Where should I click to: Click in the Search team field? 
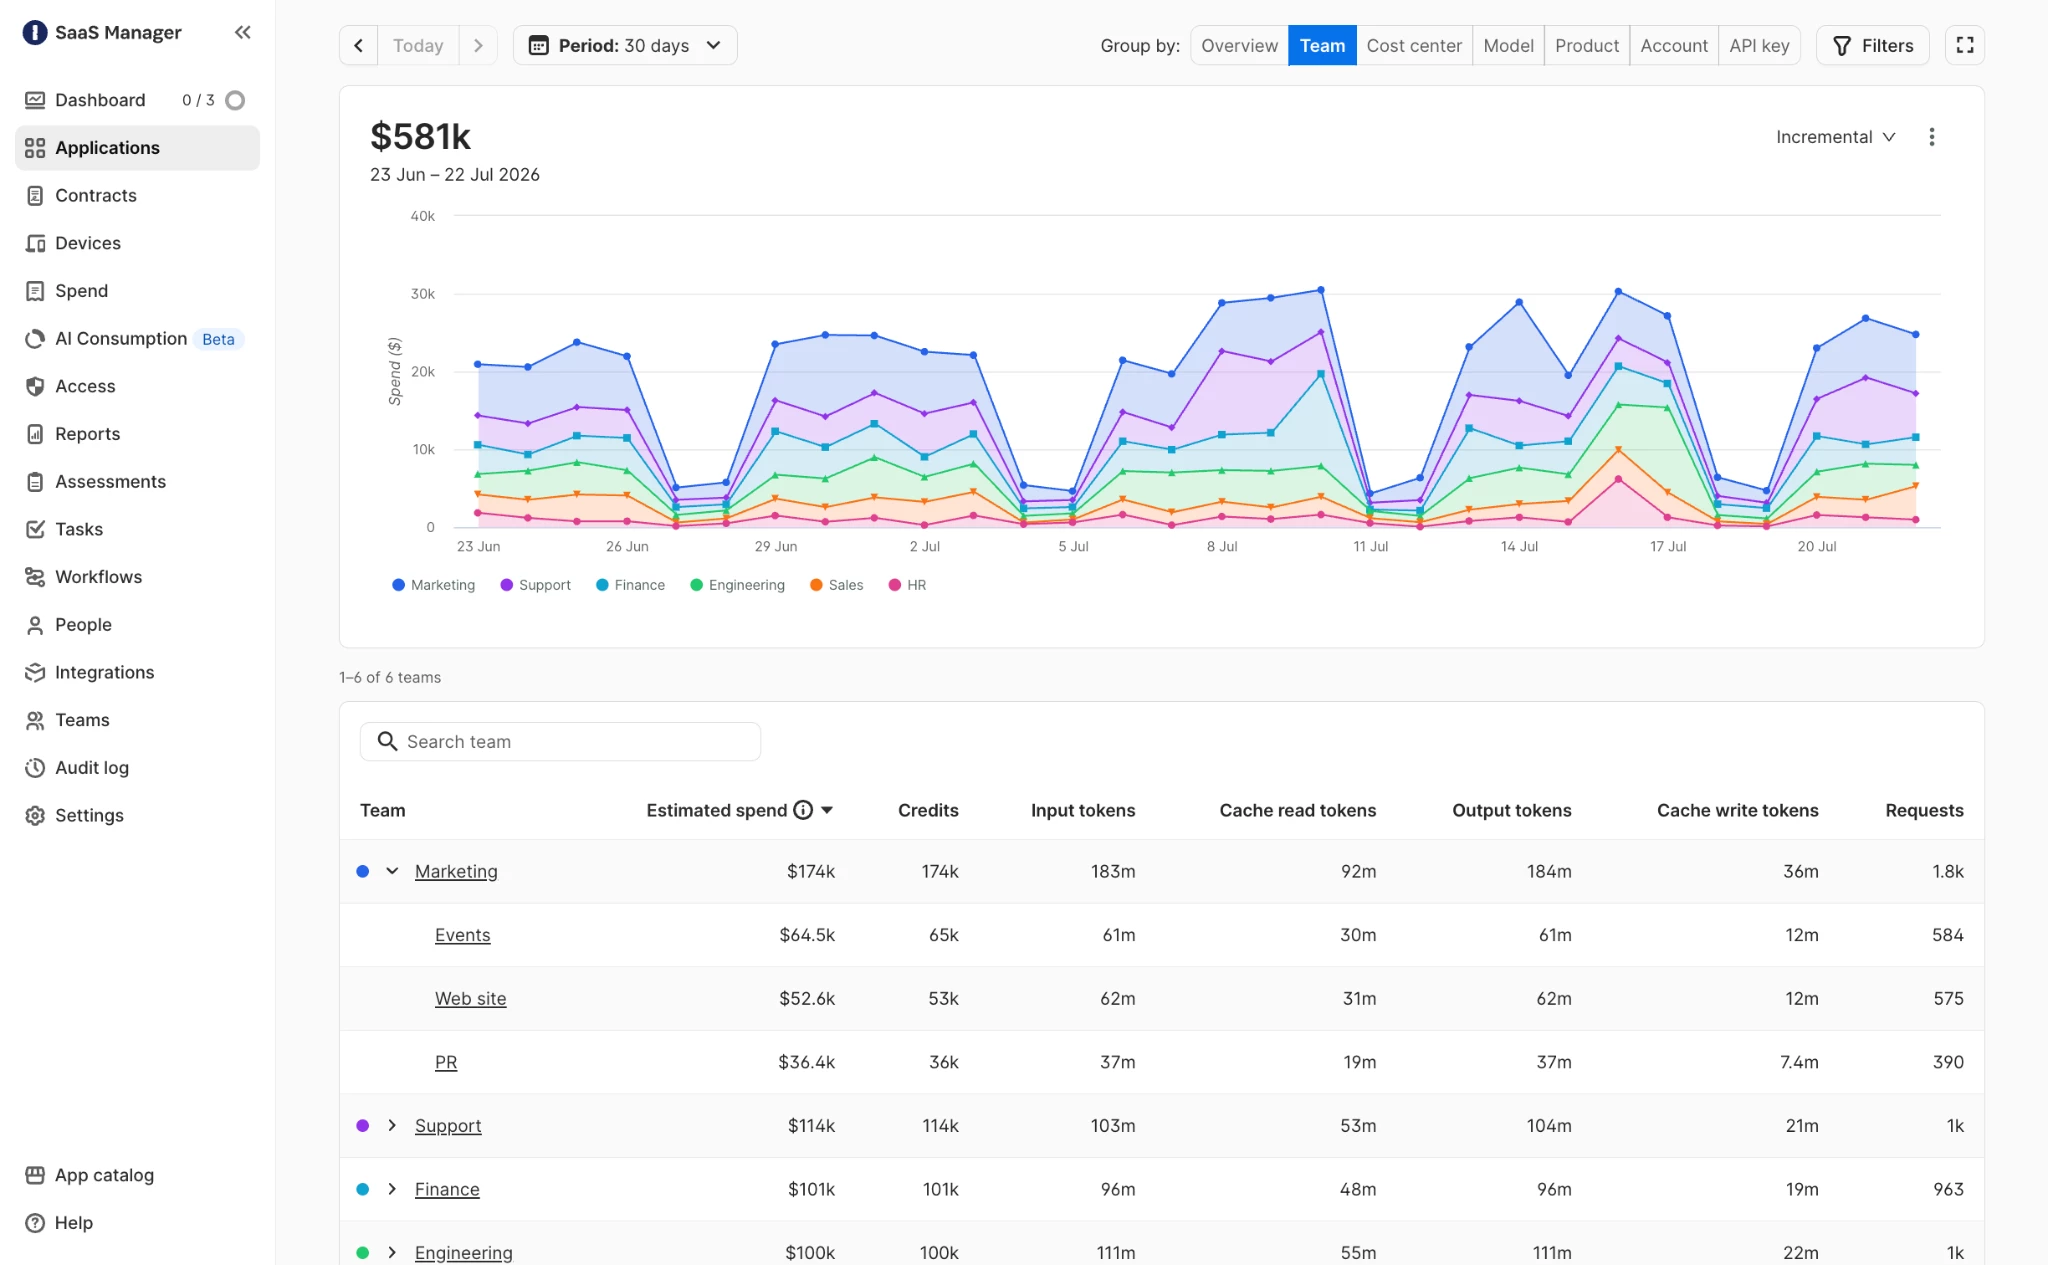560,742
